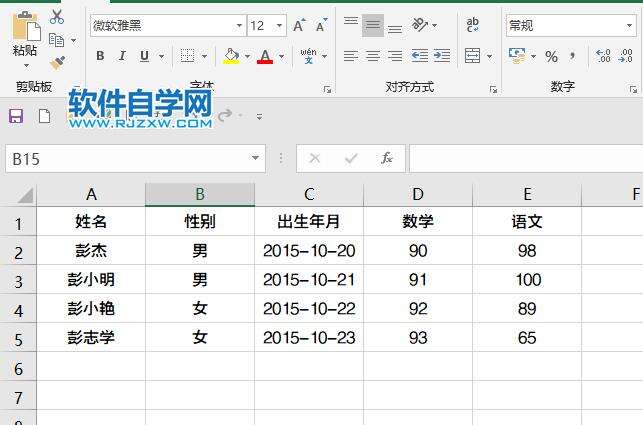Toggle Wrap Text icon
Image resolution: width=643 pixels, height=425 pixels.
pyautogui.click(x=472, y=25)
